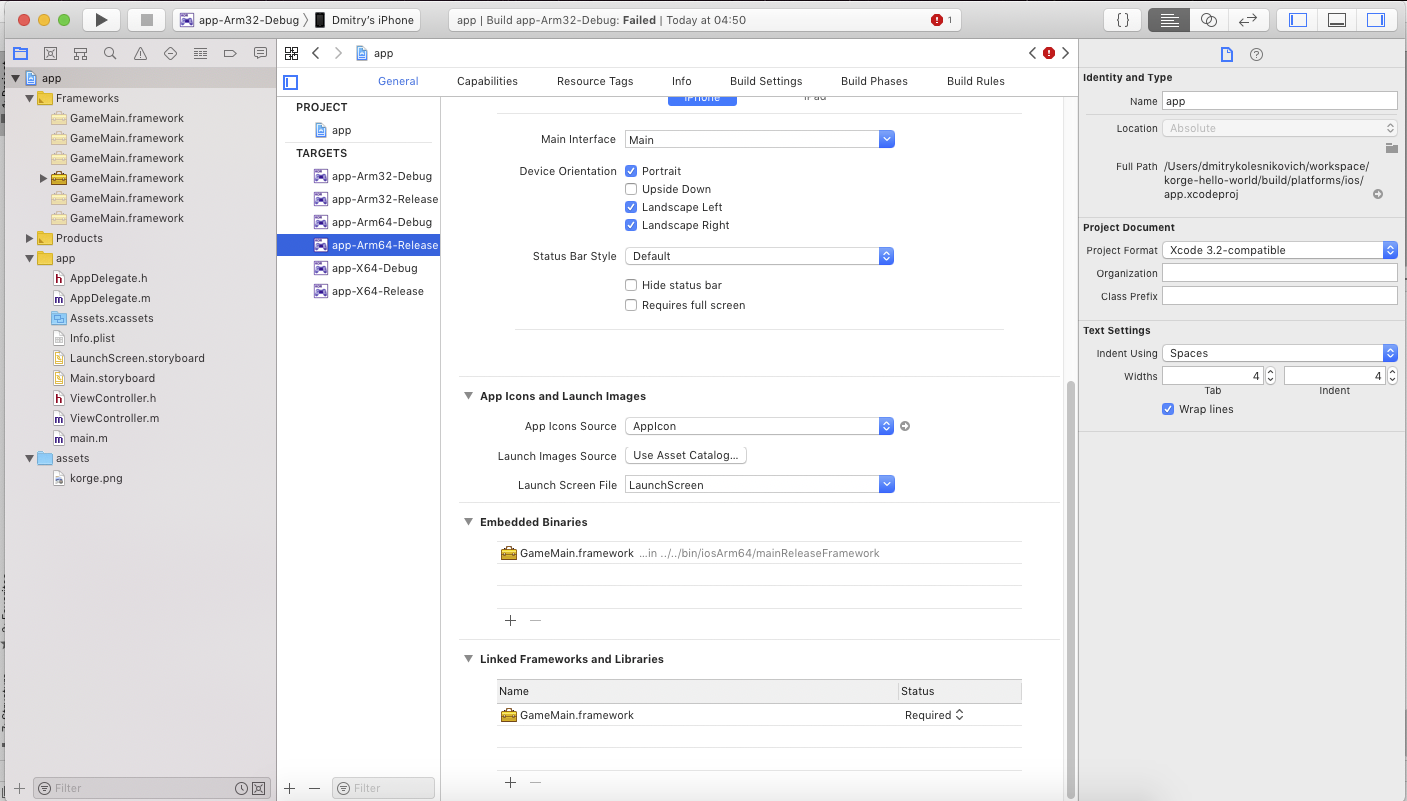Open the Library curly braces button

tap(1122, 20)
